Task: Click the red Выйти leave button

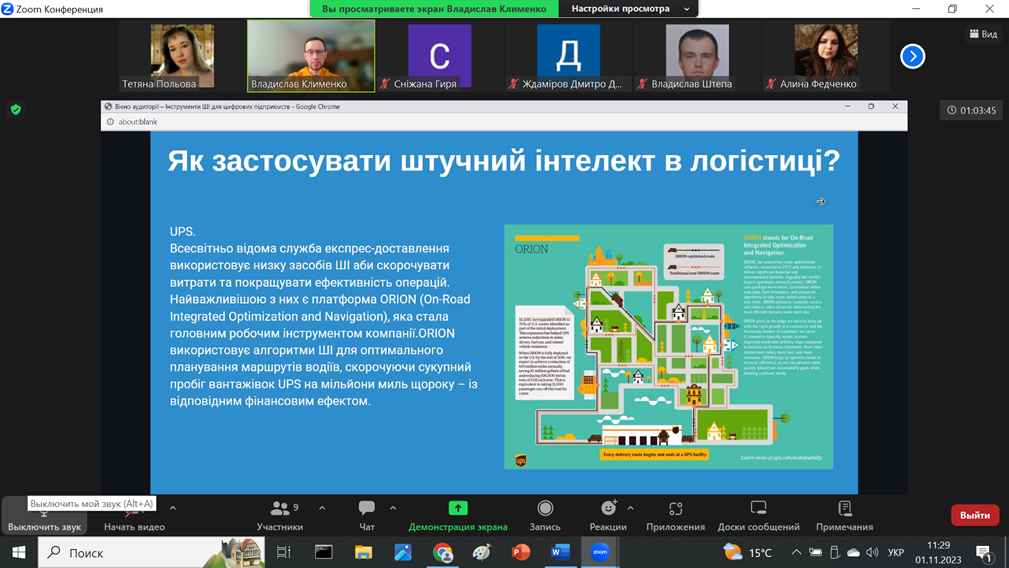Action: tap(975, 515)
